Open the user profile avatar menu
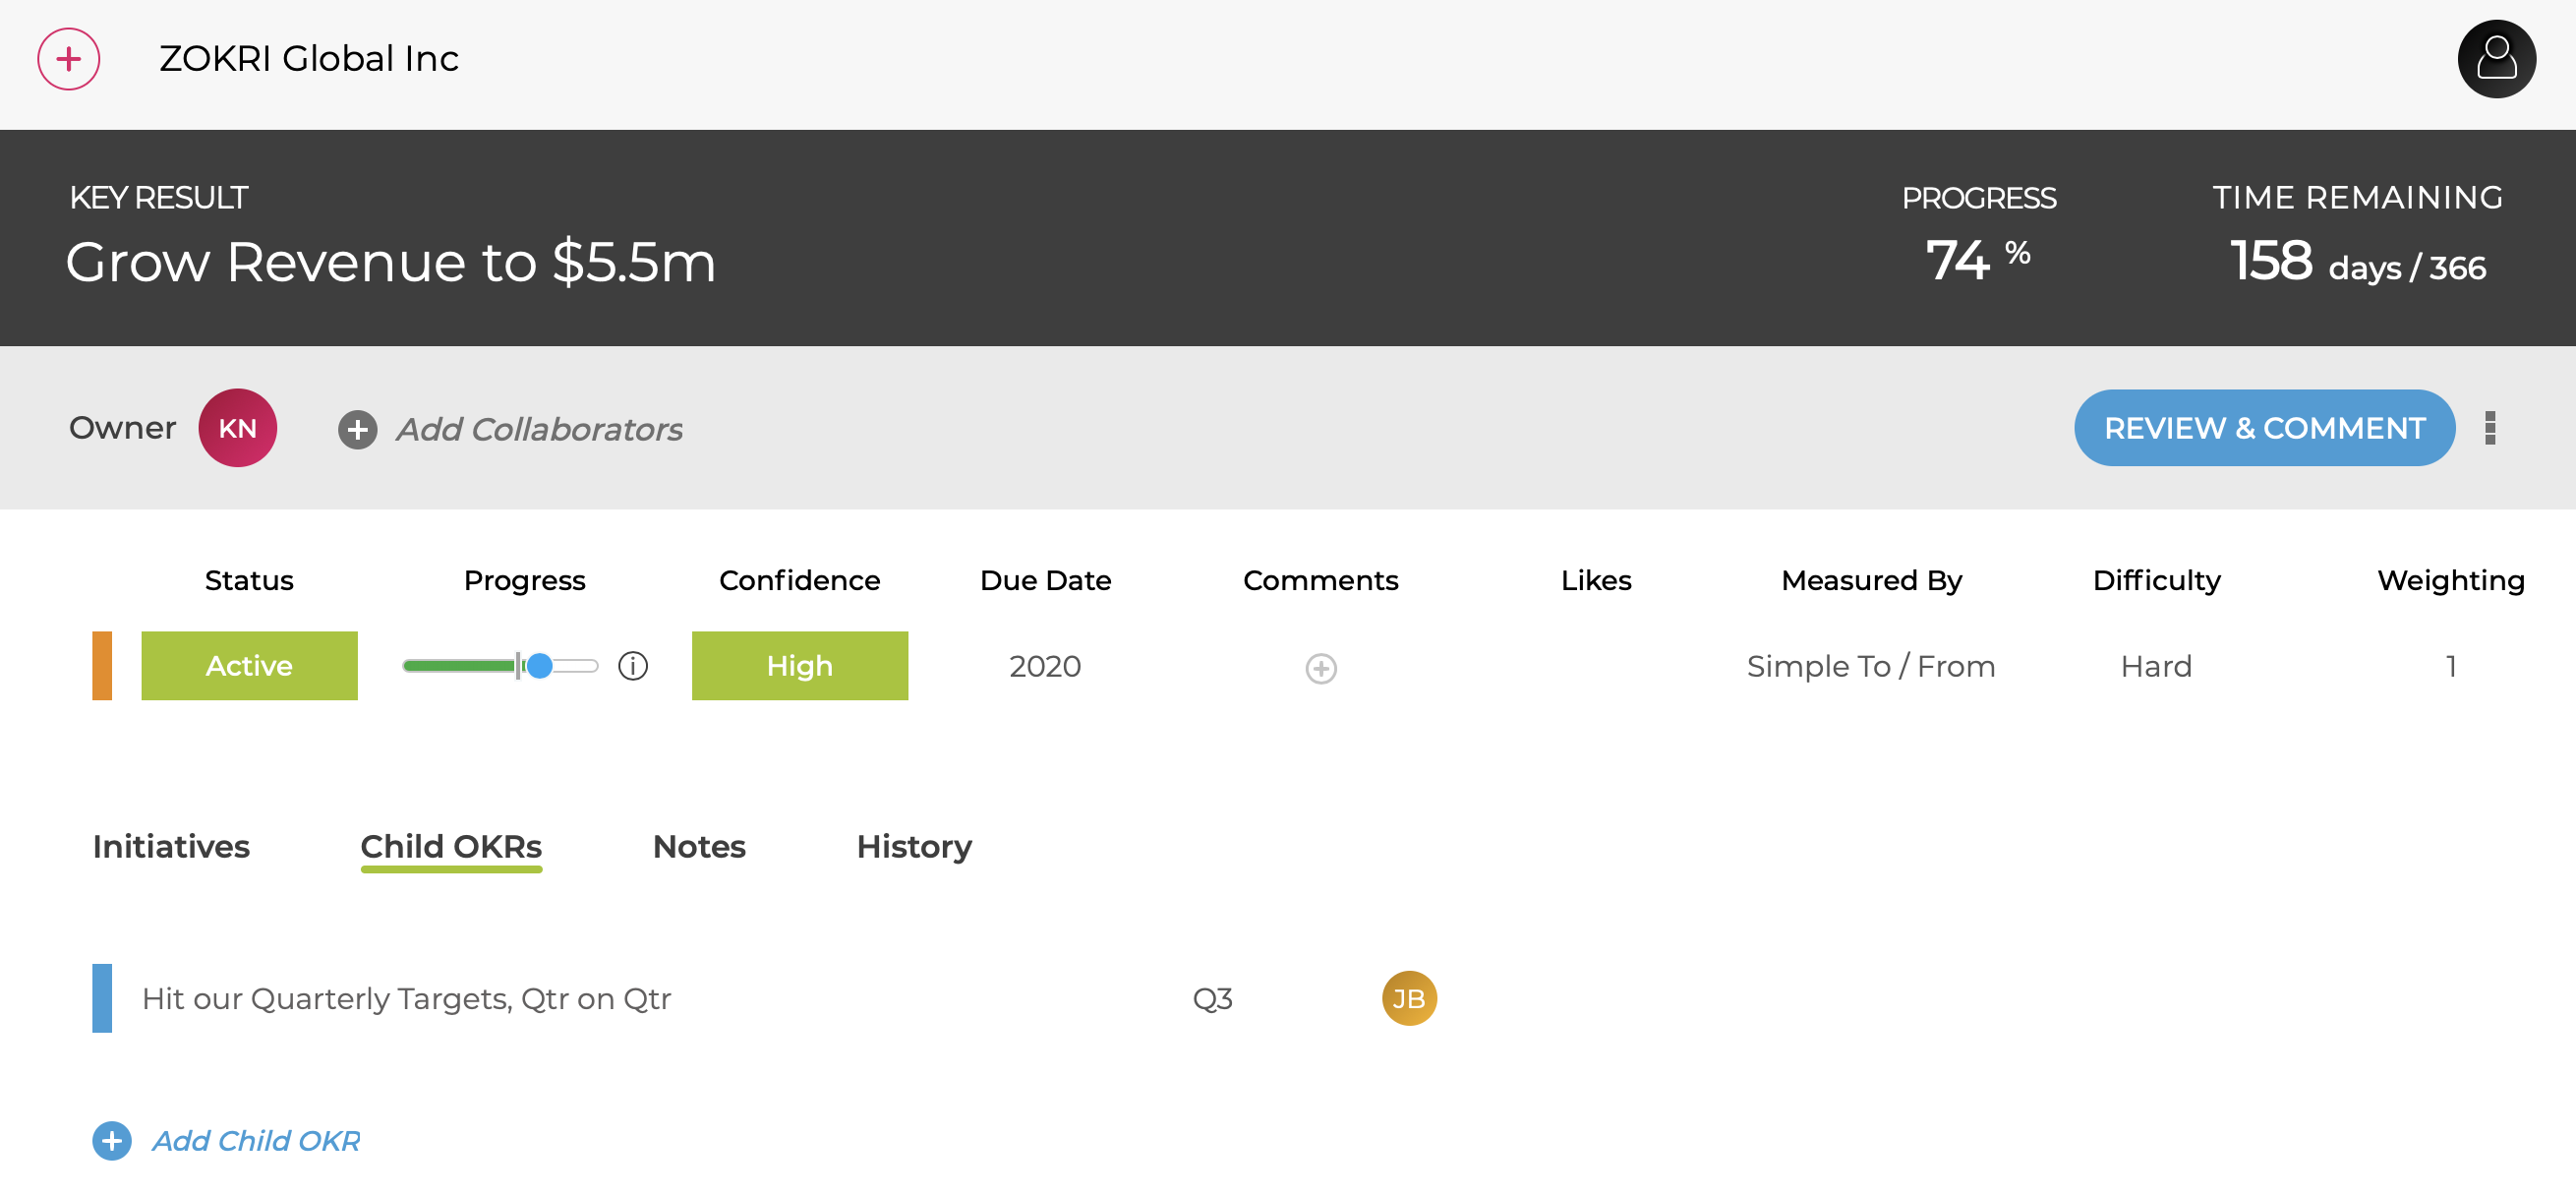This screenshot has width=2576, height=1196. pyautogui.click(x=2496, y=59)
